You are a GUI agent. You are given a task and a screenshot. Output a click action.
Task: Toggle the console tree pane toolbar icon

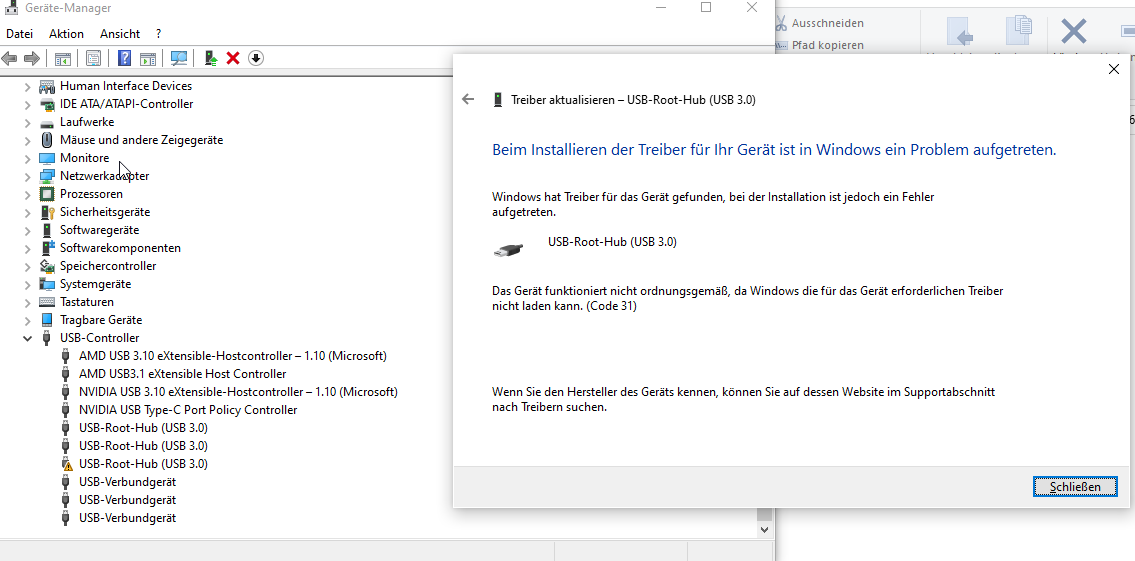point(63,58)
